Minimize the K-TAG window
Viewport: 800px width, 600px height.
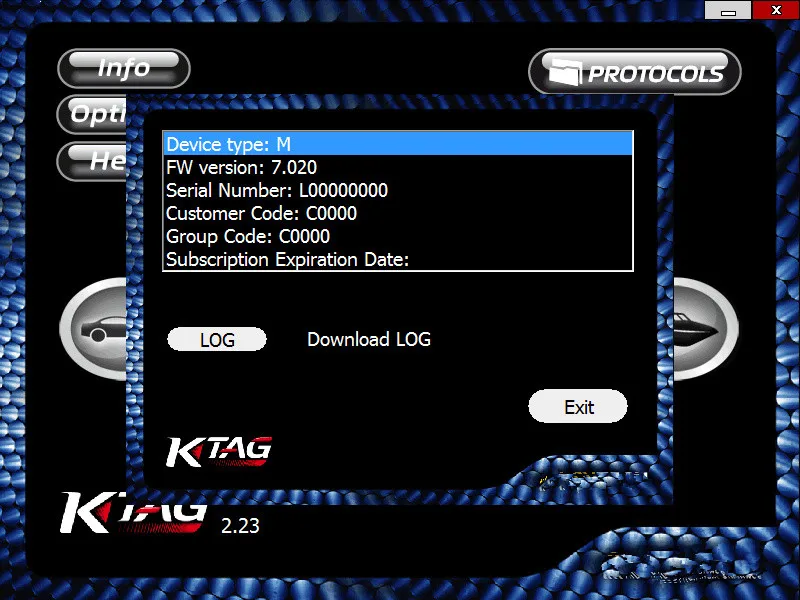click(x=728, y=10)
